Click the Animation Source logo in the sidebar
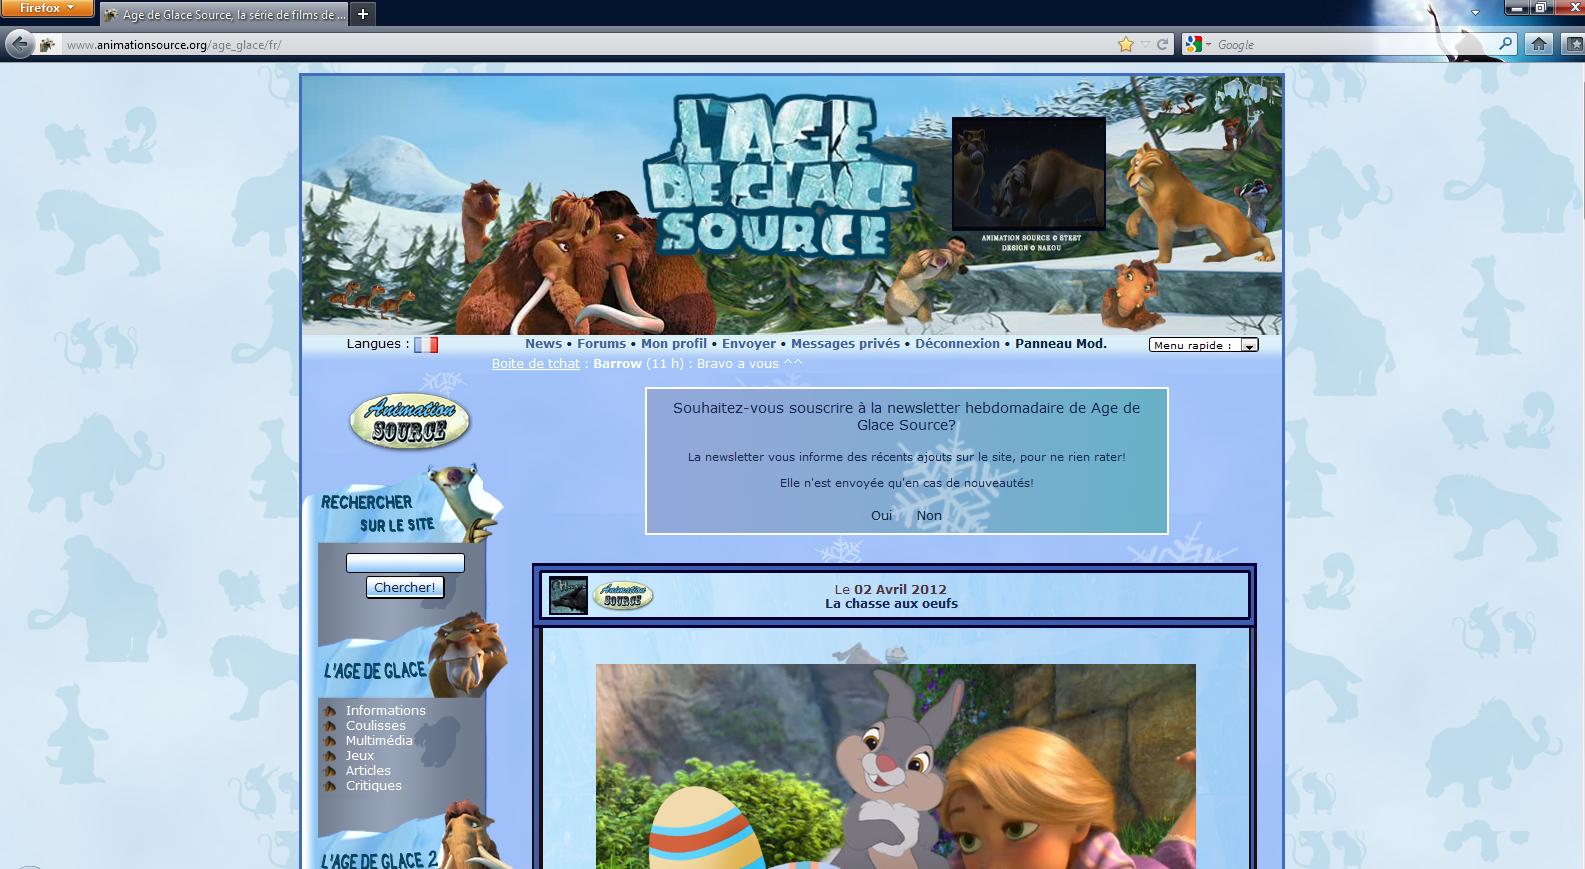Image resolution: width=1585 pixels, height=869 pixels. pyautogui.click(x=410, y=421)
